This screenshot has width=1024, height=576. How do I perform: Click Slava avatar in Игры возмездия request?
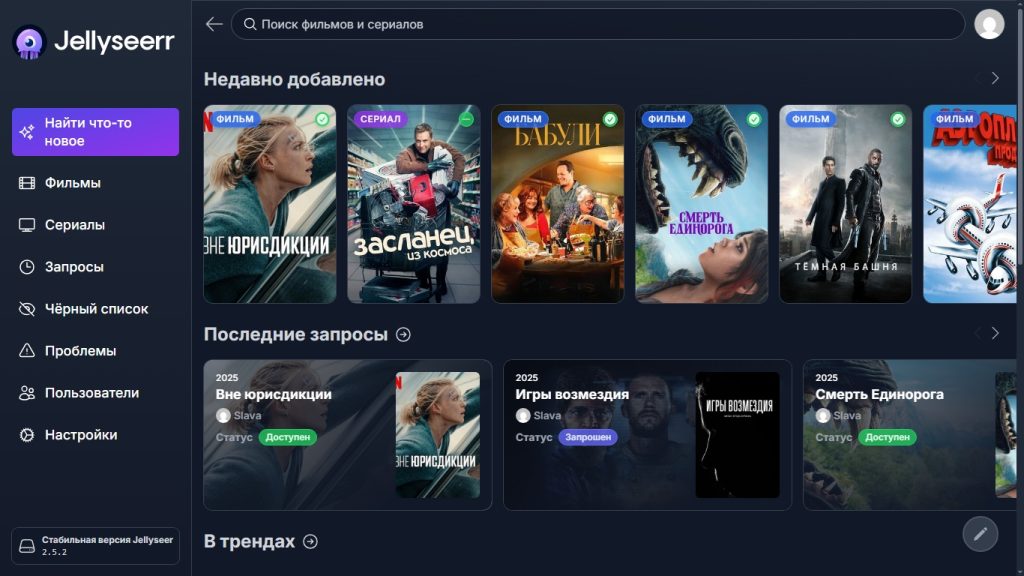pos(522,415)
